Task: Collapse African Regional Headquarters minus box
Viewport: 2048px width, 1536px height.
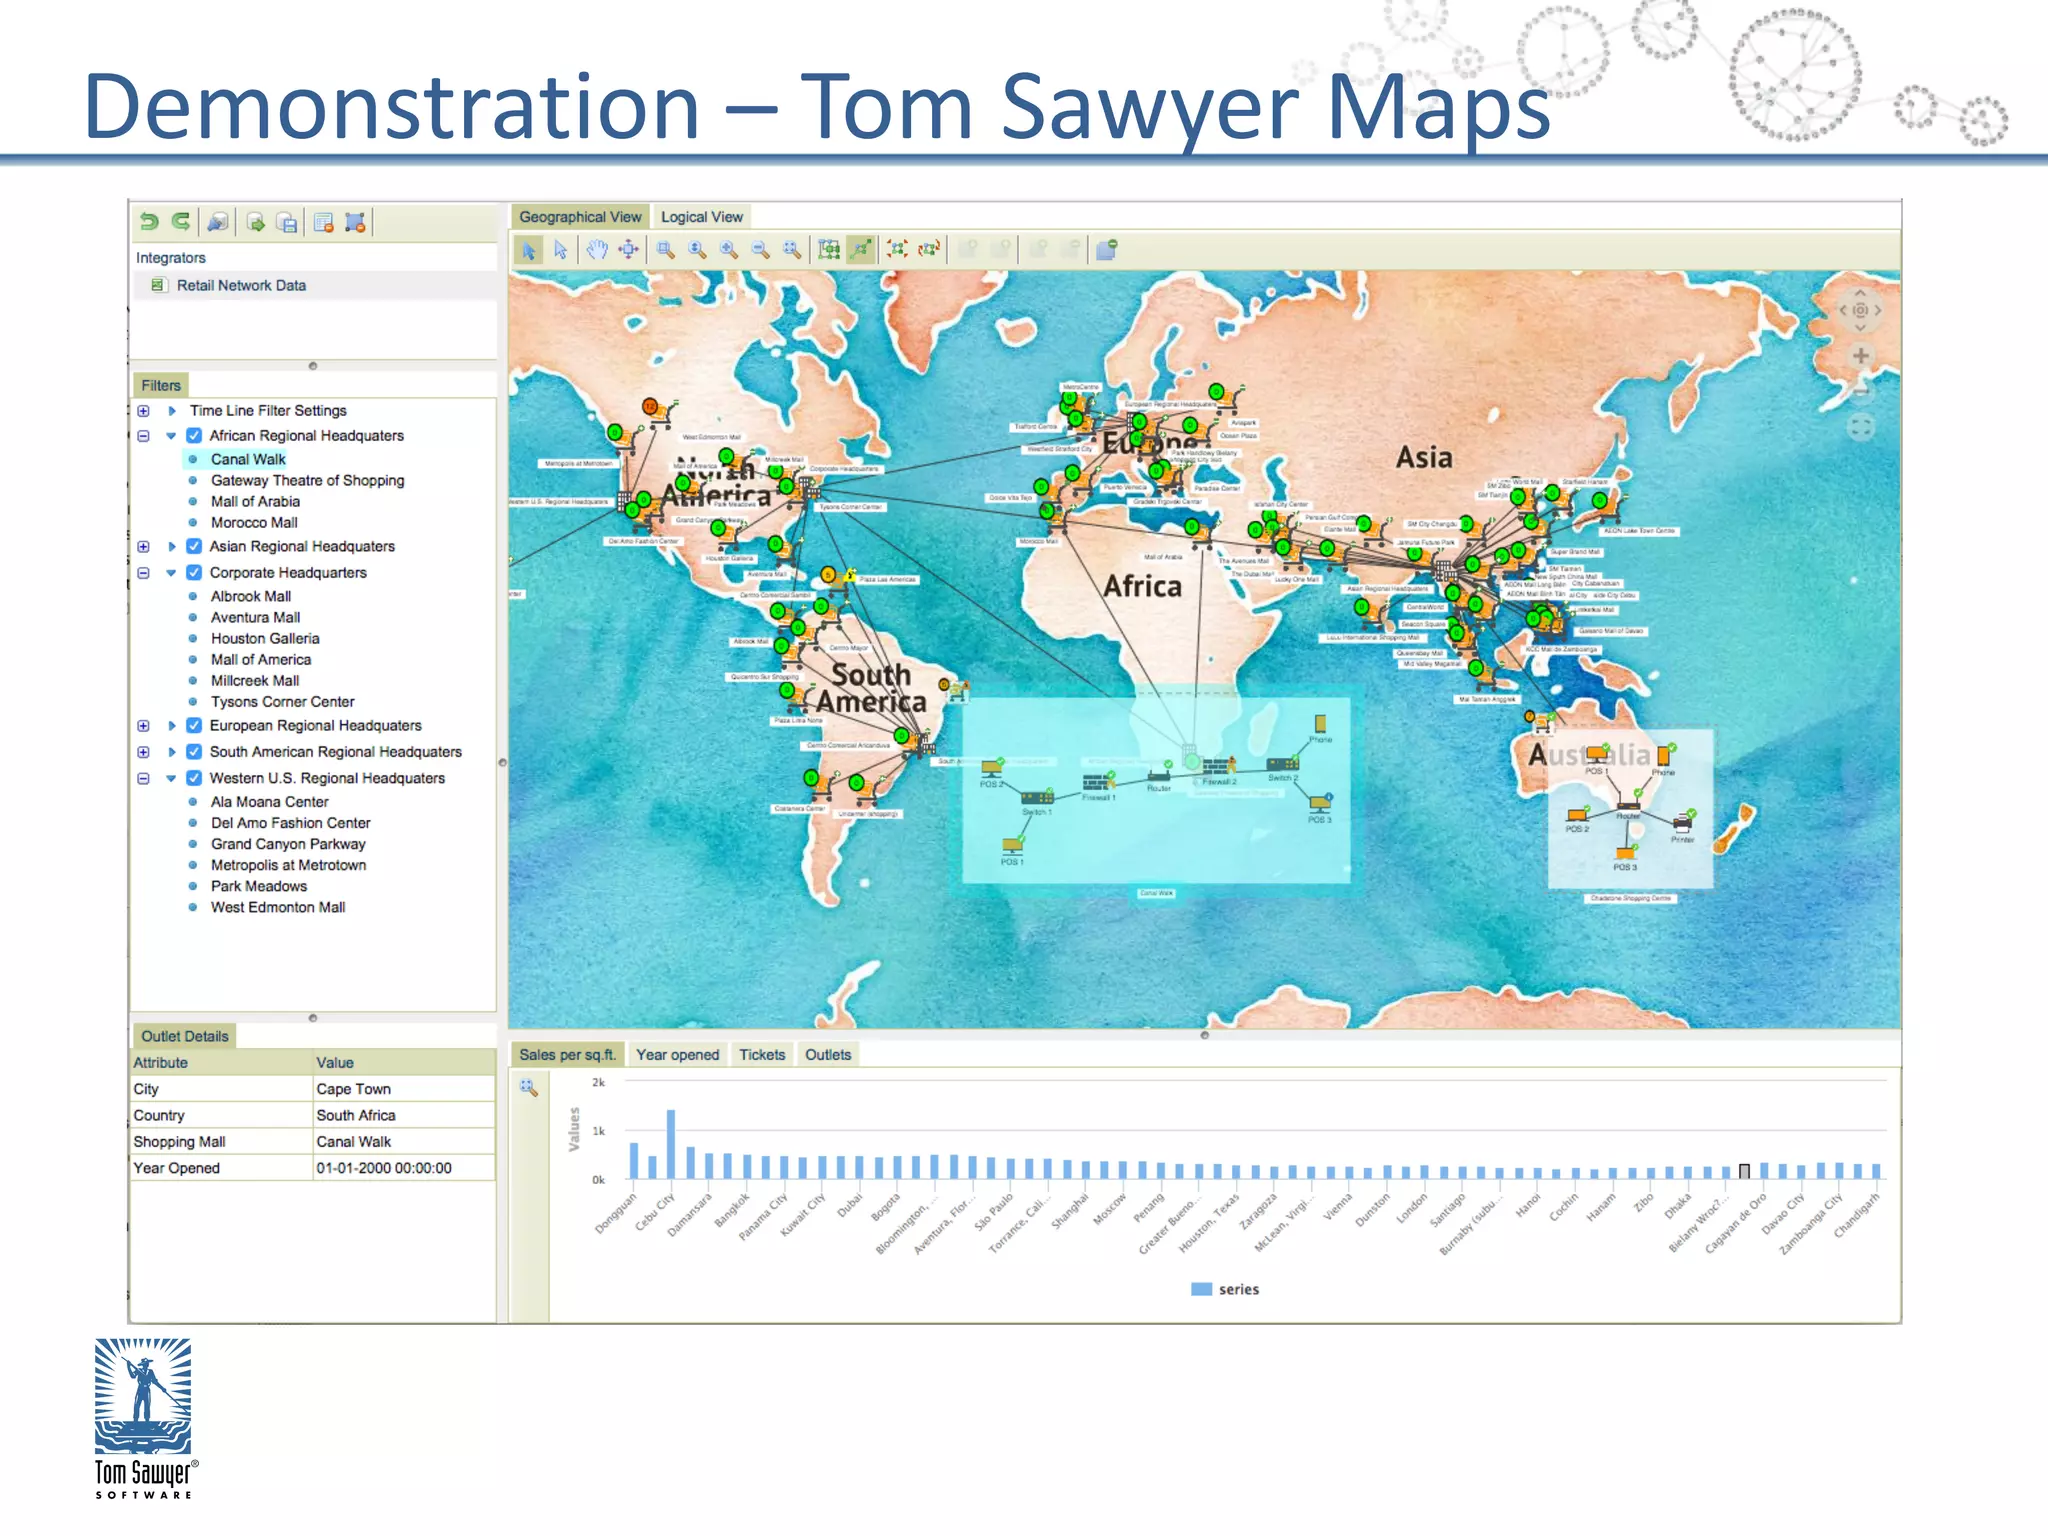Action: [144, 436]
